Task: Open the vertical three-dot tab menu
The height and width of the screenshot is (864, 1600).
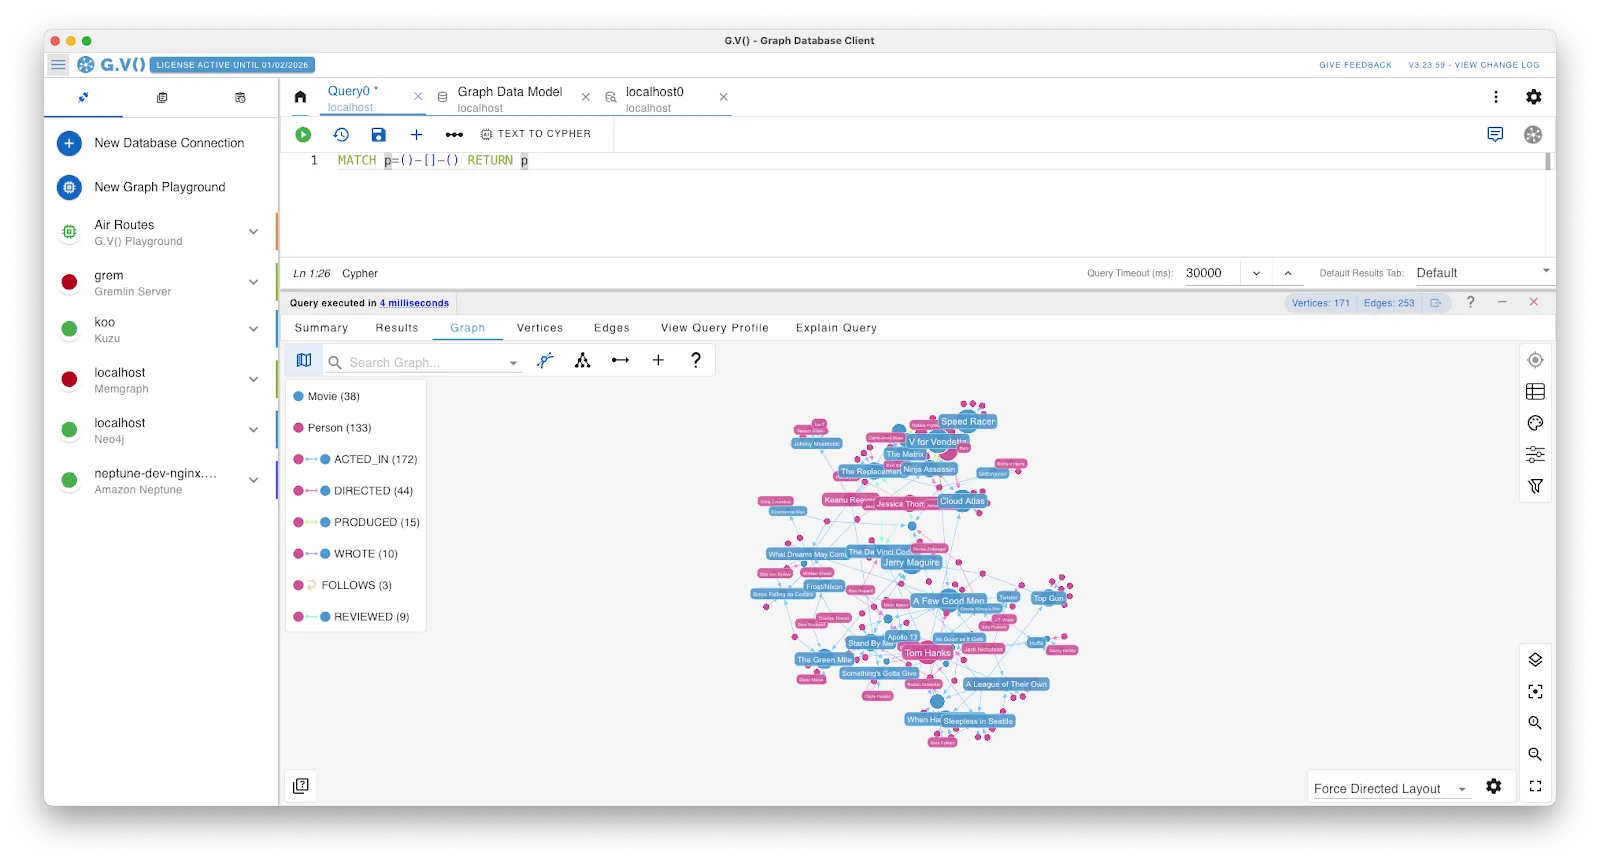Action: tap(1496, 97)
